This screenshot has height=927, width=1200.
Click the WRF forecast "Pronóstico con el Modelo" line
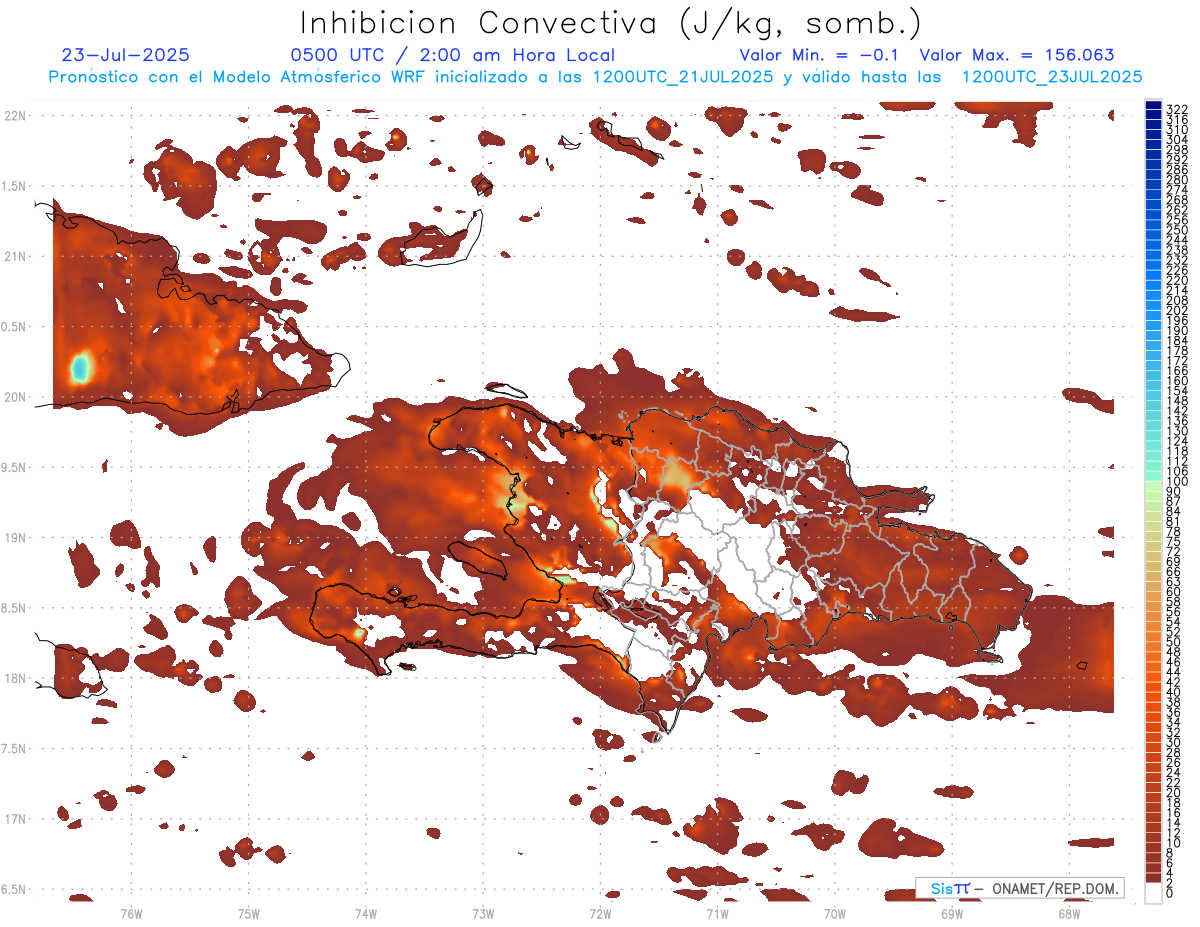[596, 76]
